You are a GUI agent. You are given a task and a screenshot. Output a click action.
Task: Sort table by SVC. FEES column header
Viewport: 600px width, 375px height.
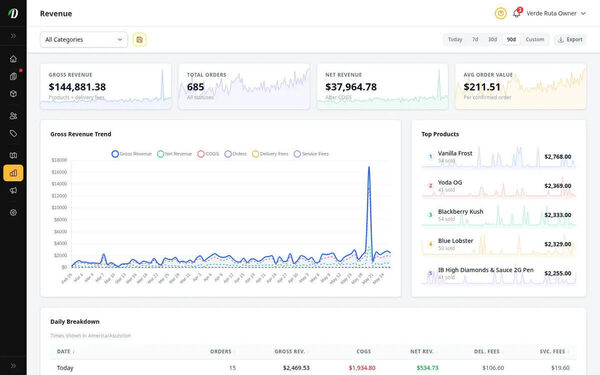click(554, 351)
